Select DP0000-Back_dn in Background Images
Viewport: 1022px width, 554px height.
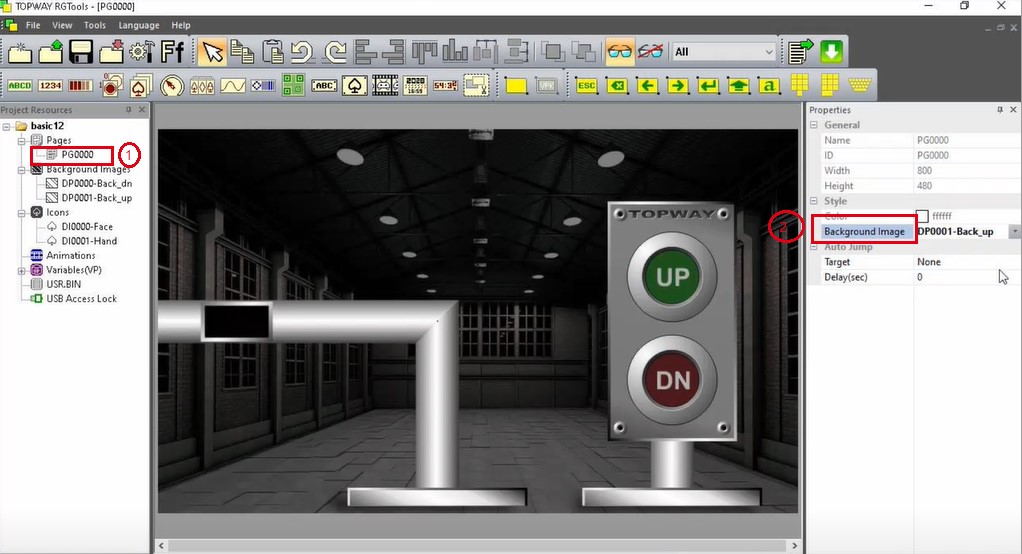click(96, 184)
